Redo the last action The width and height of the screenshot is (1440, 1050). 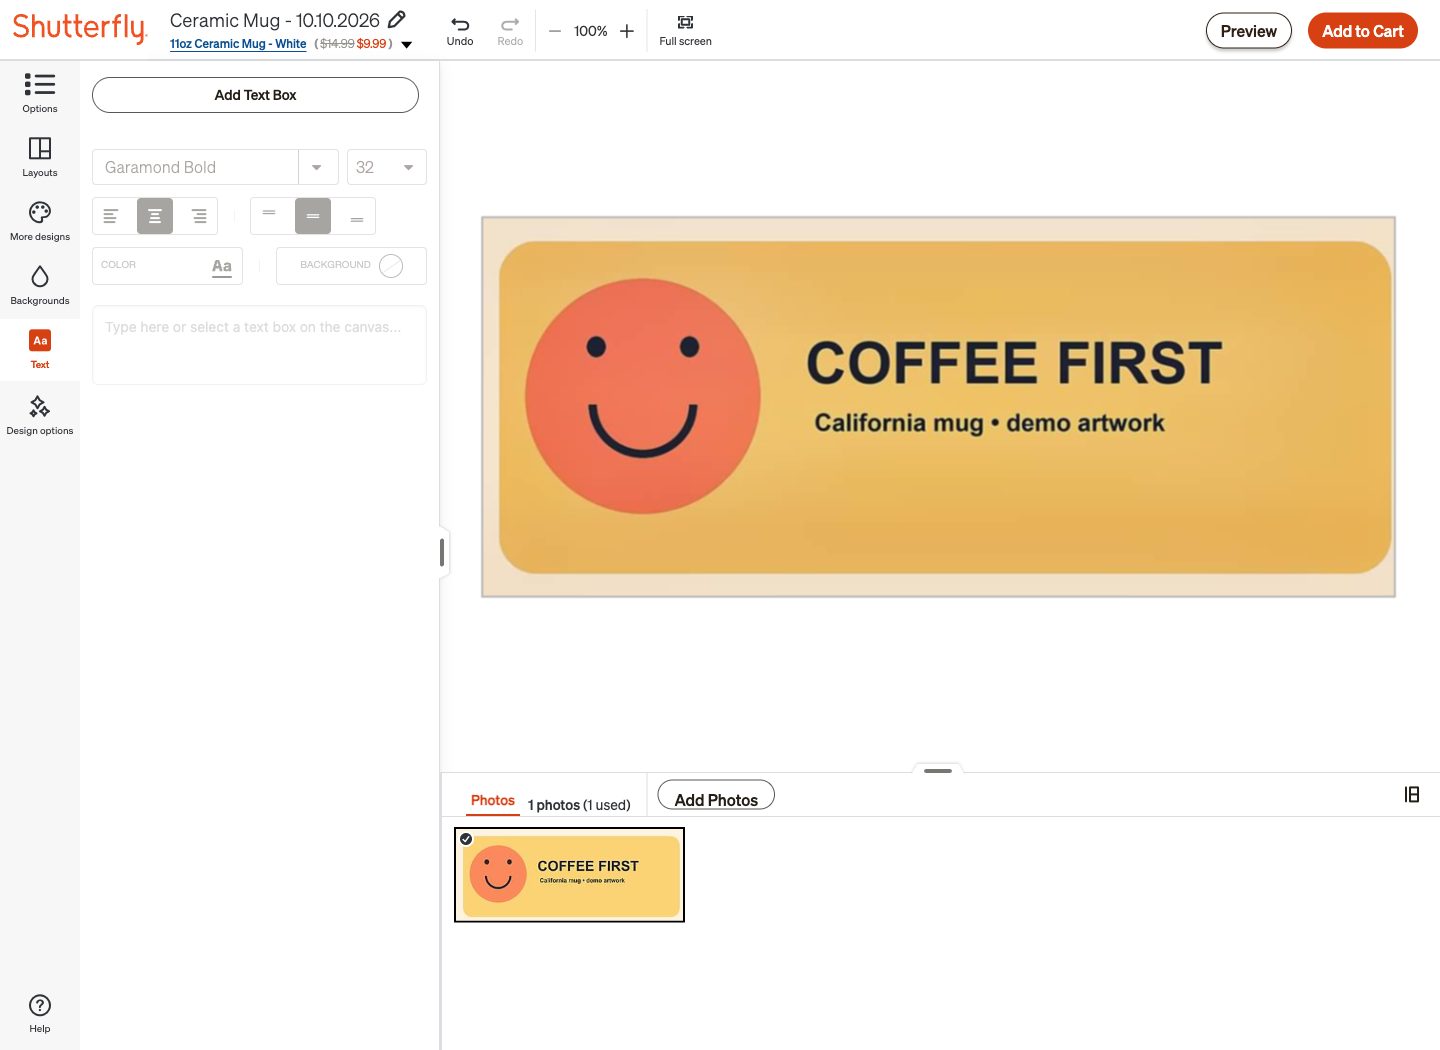(x=510, y=31)
